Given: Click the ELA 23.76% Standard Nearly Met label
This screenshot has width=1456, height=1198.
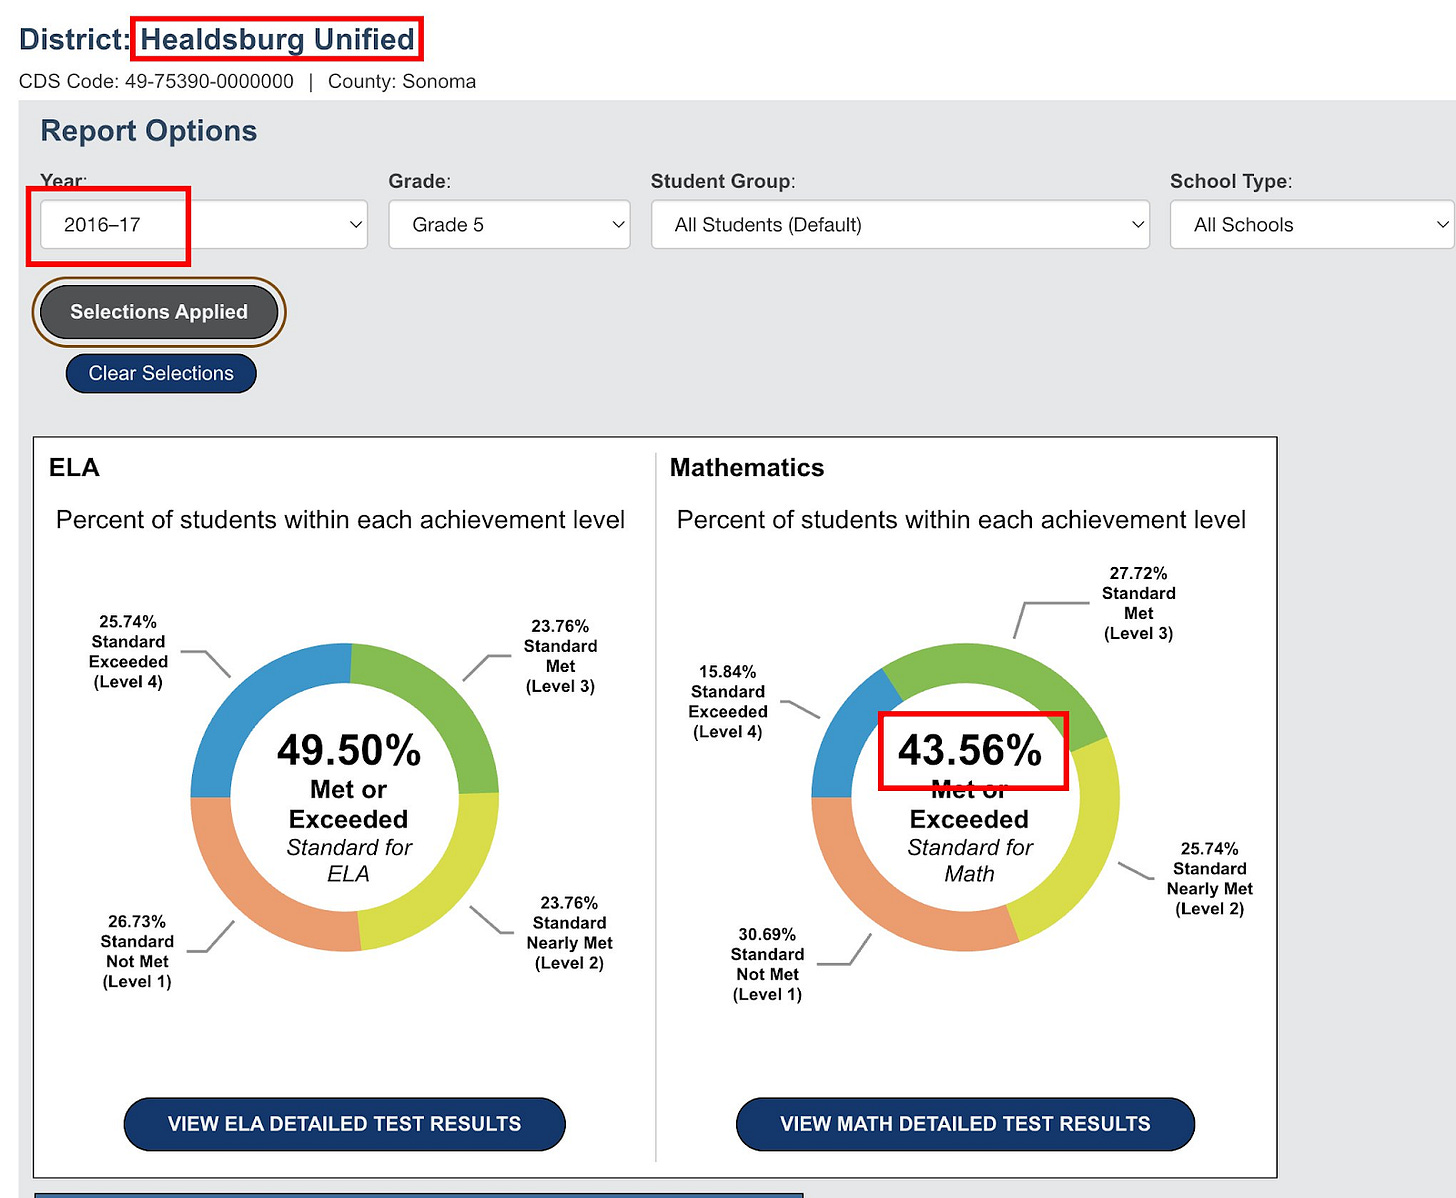Looking at the screenshot, I should [569, 933].
